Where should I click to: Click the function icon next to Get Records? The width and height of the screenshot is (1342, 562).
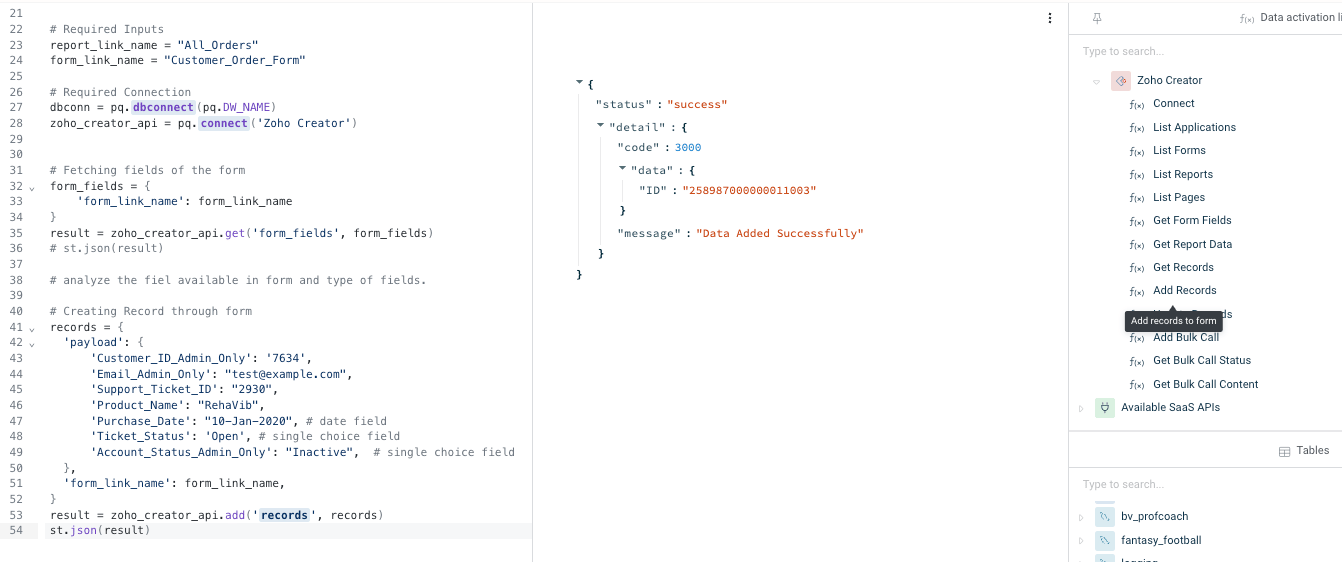[1136, 269]
